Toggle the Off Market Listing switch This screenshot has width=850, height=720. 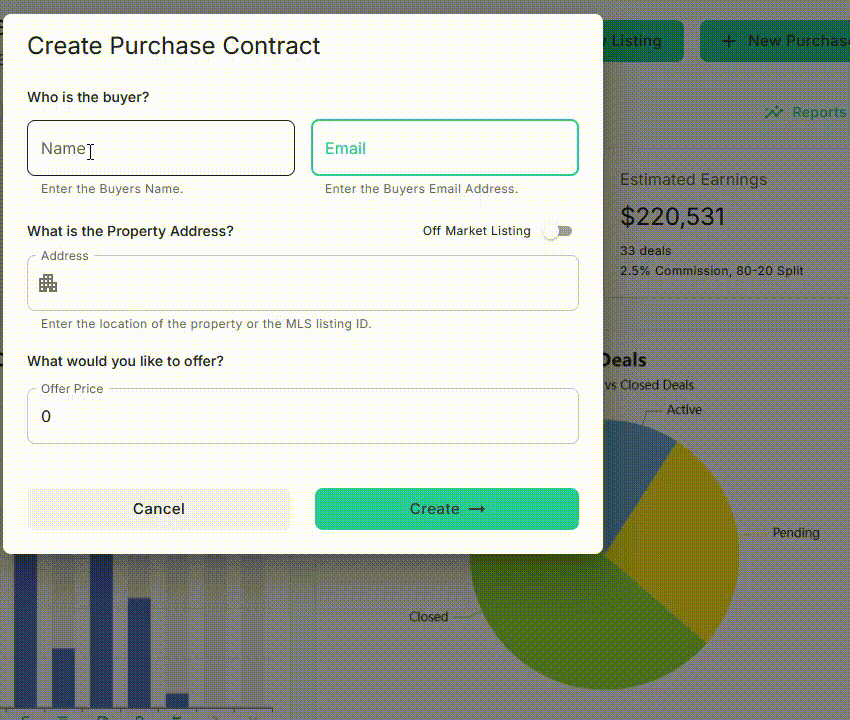click(x=557, y=231)
